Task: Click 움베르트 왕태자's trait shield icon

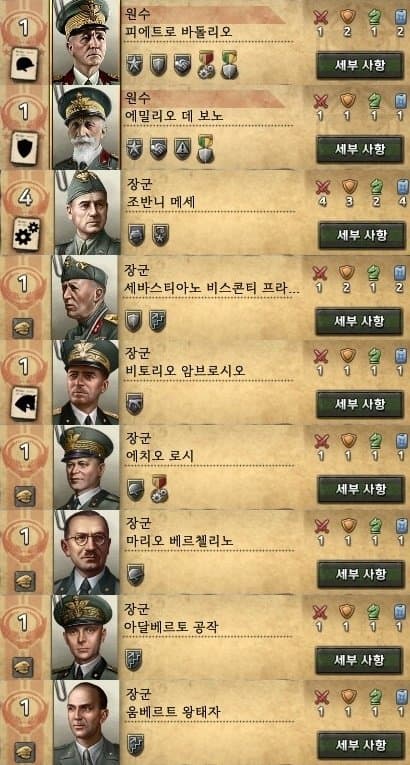Action: 135,745
